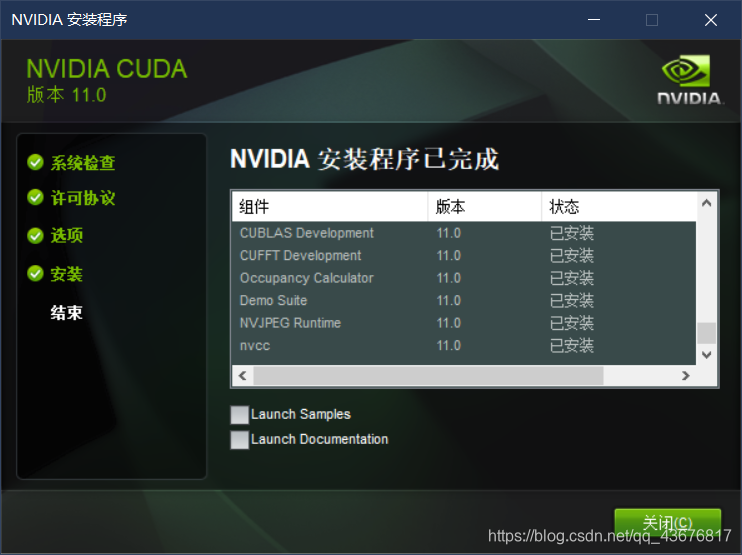Click the vertical scrollbar thumb
Image resolution: width=742 pixels, height=555 pixels.
707,333
